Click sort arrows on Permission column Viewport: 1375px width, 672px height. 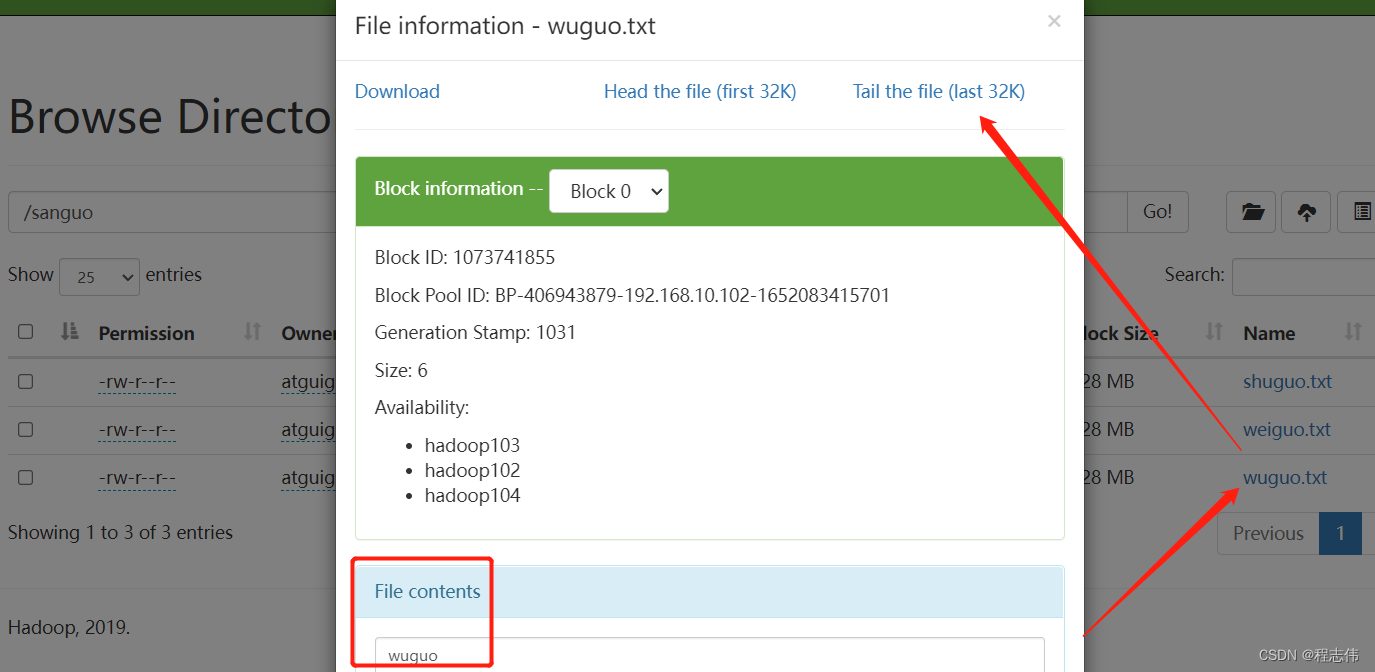252,332
